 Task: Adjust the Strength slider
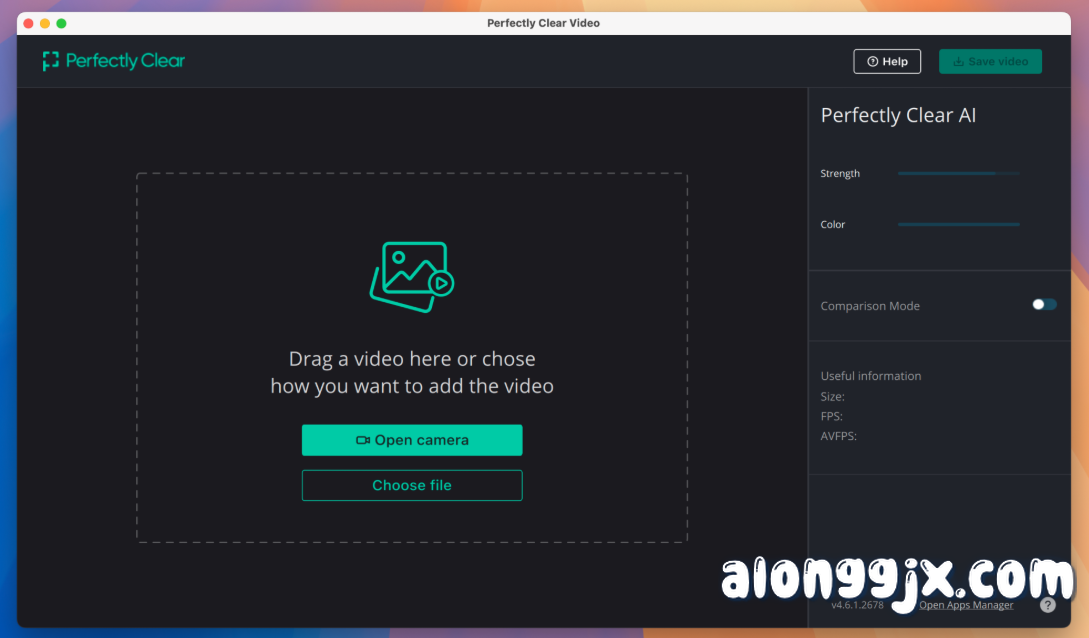pyautogui.click(x=959, y=173)
